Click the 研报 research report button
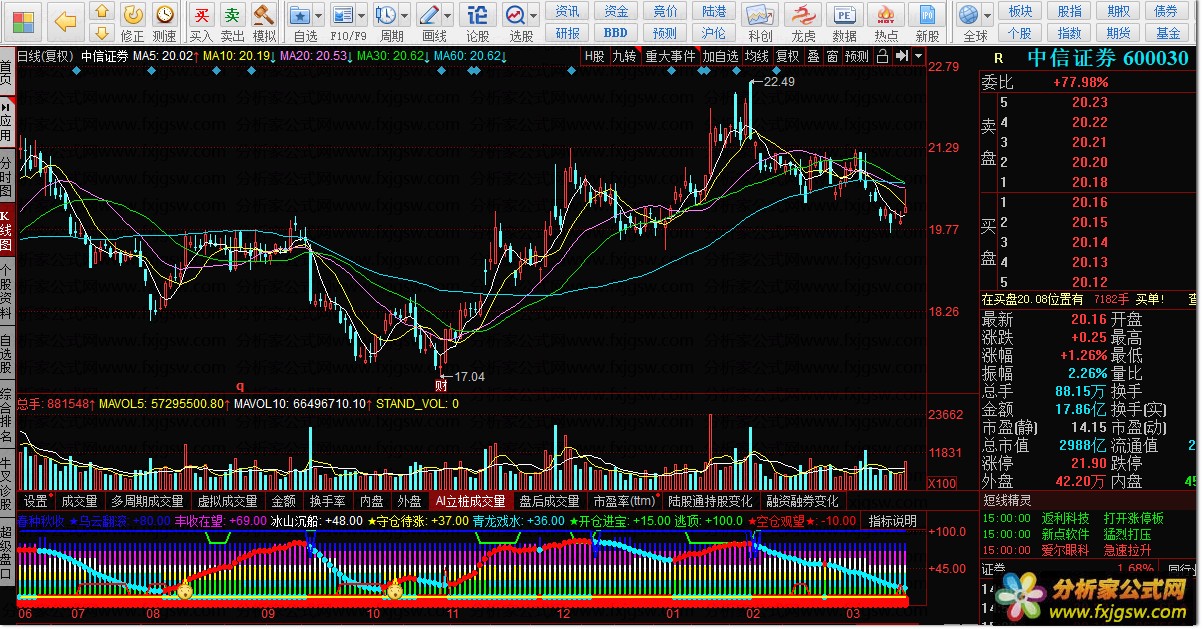 pyautogui.click(x=567, y=33)
